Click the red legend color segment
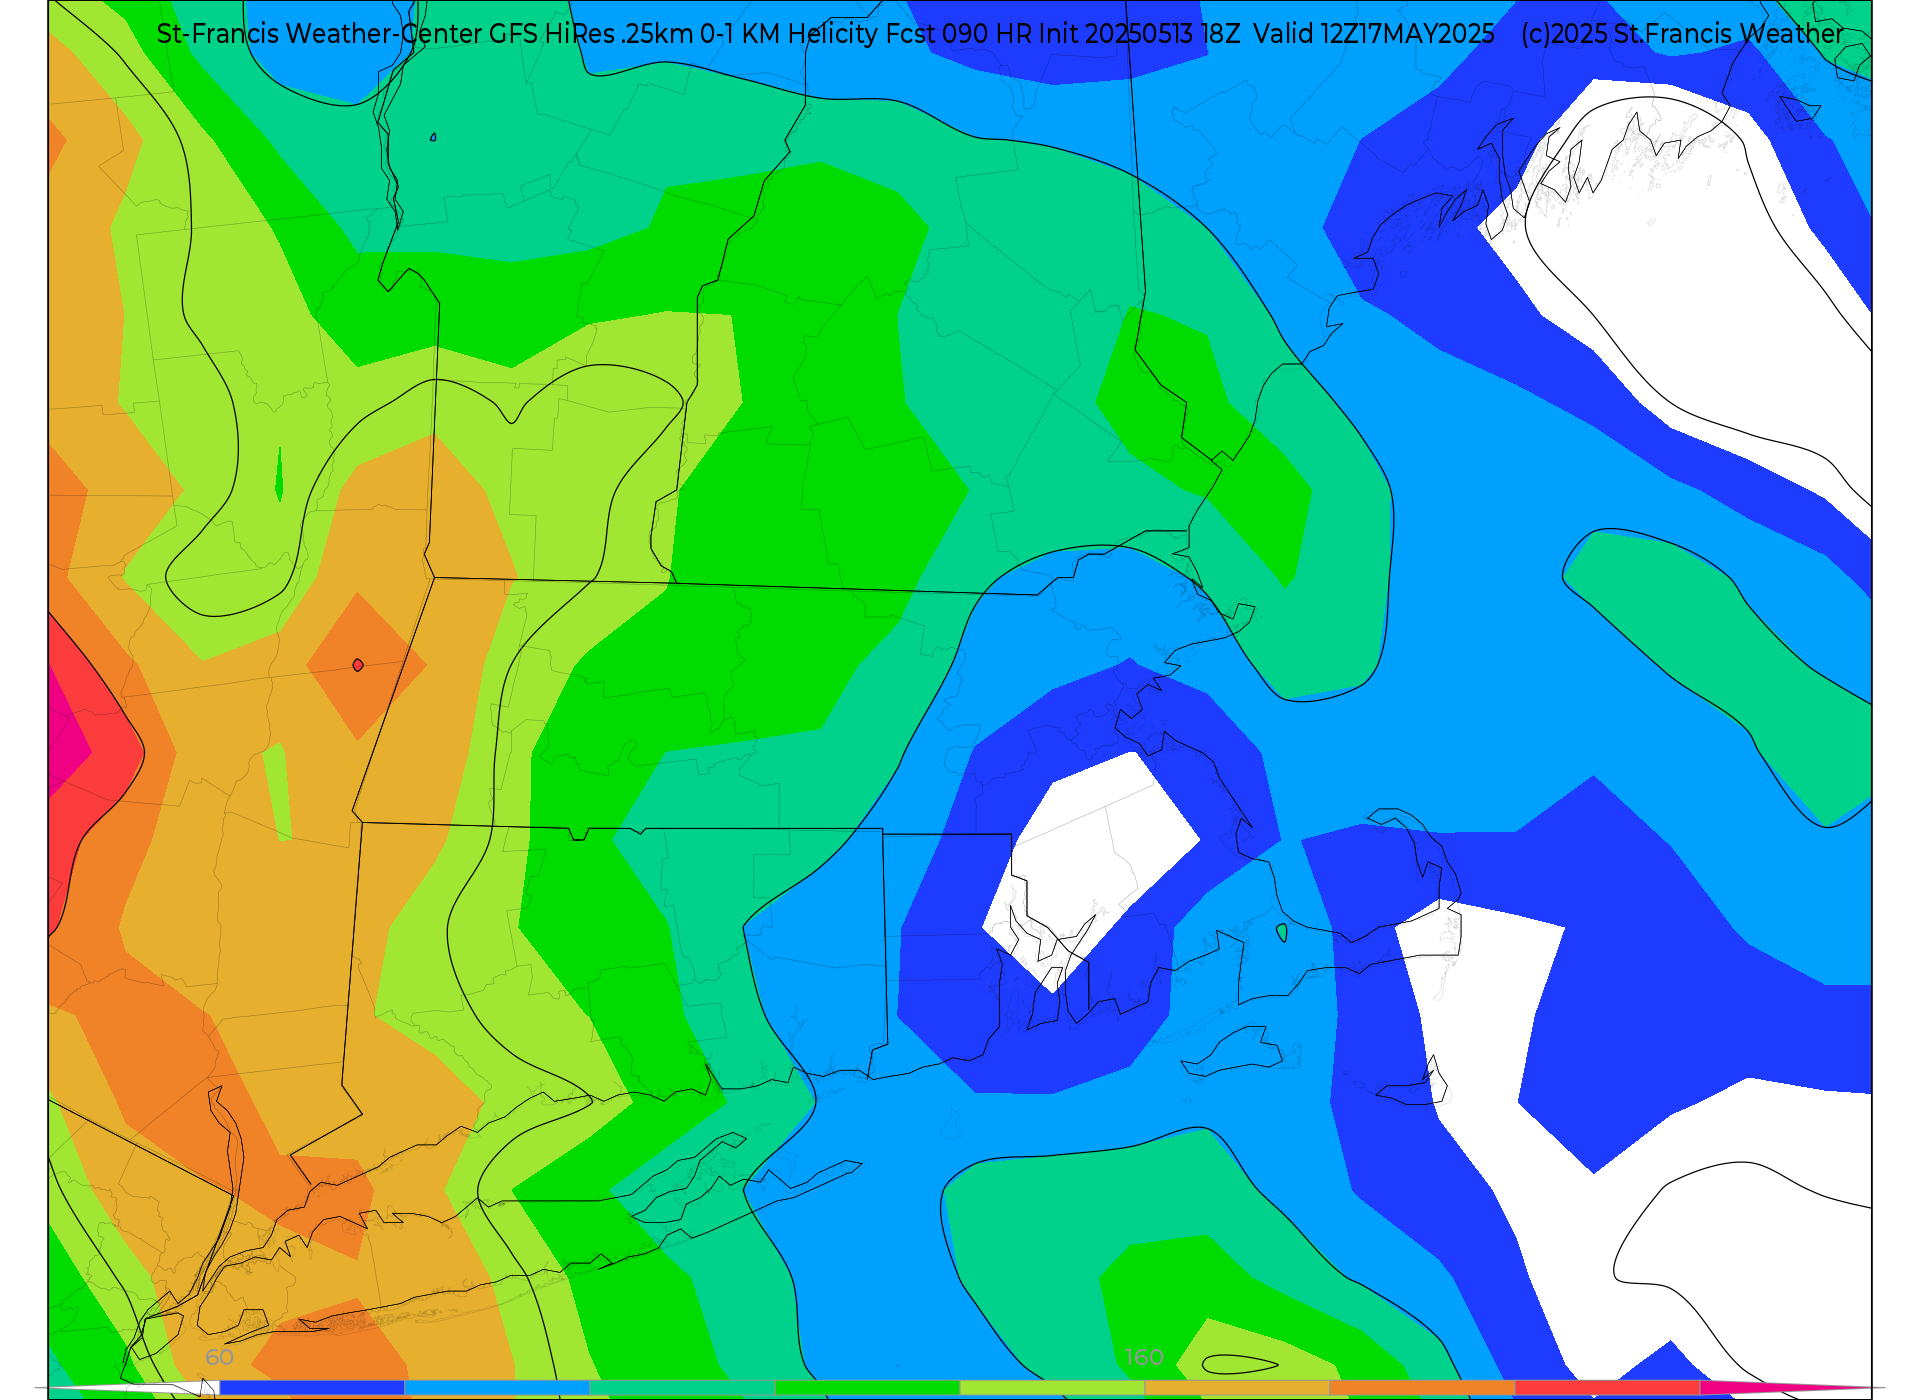This screenshot has height=1400, width=1920. tap(1607, 1388)
